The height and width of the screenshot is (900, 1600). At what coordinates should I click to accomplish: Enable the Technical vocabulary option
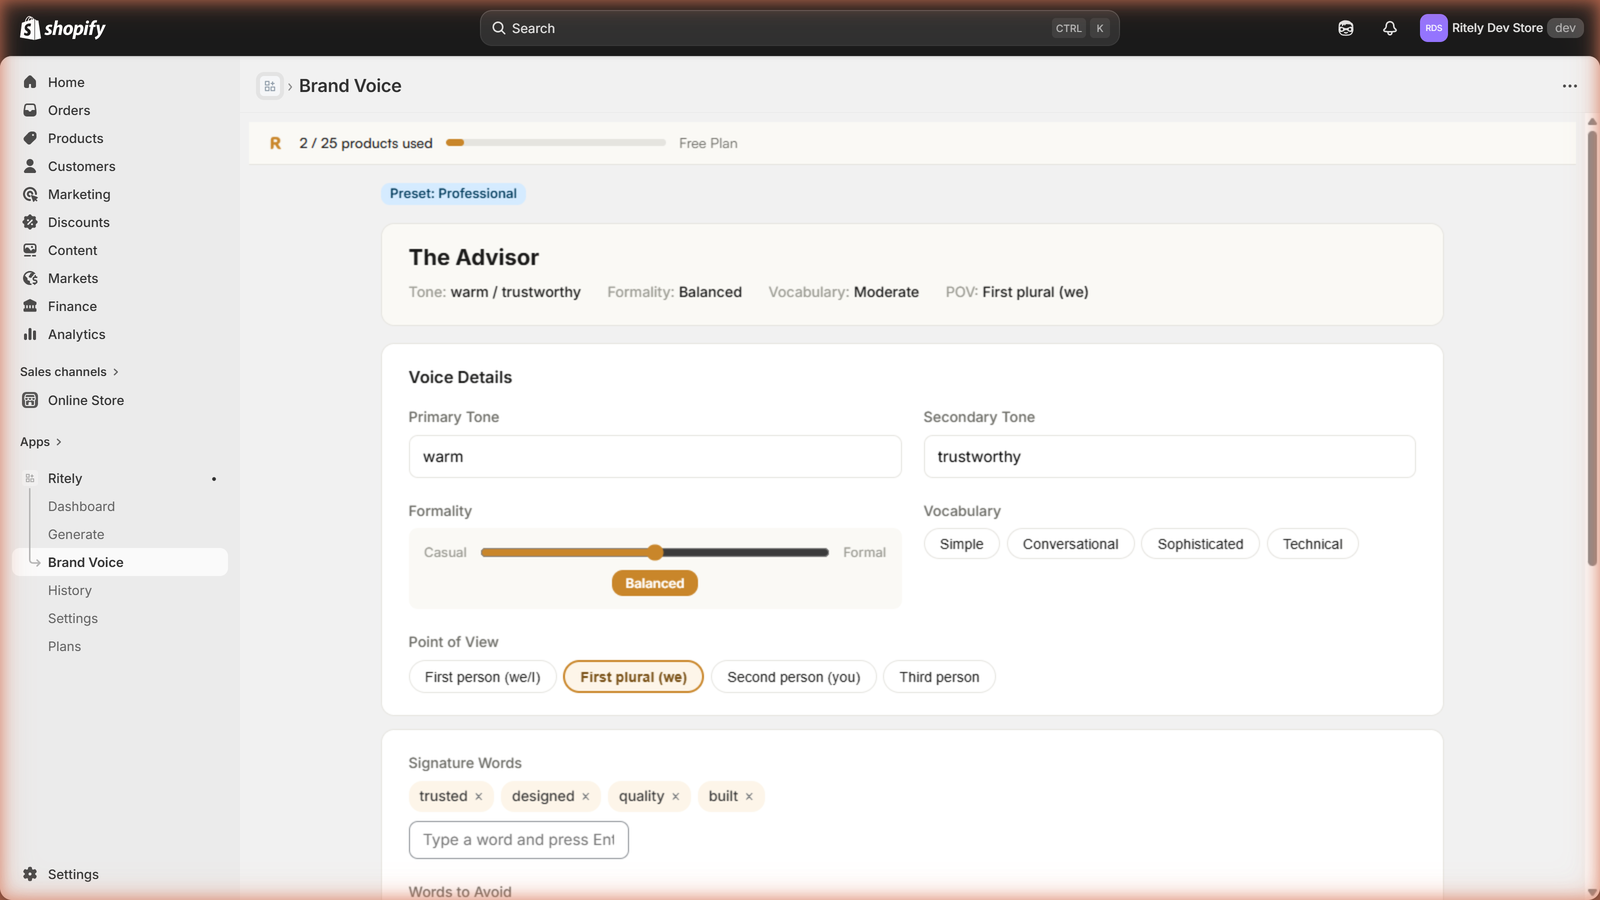(1312, 543)
